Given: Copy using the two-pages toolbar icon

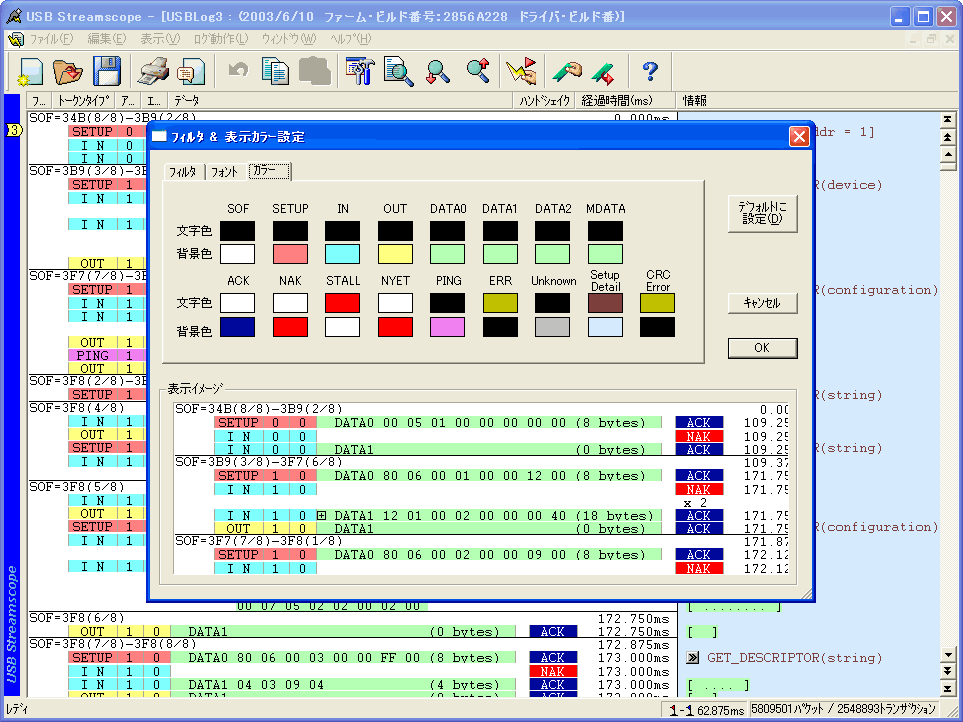Looking at the screenshot, I should point(275,71).
